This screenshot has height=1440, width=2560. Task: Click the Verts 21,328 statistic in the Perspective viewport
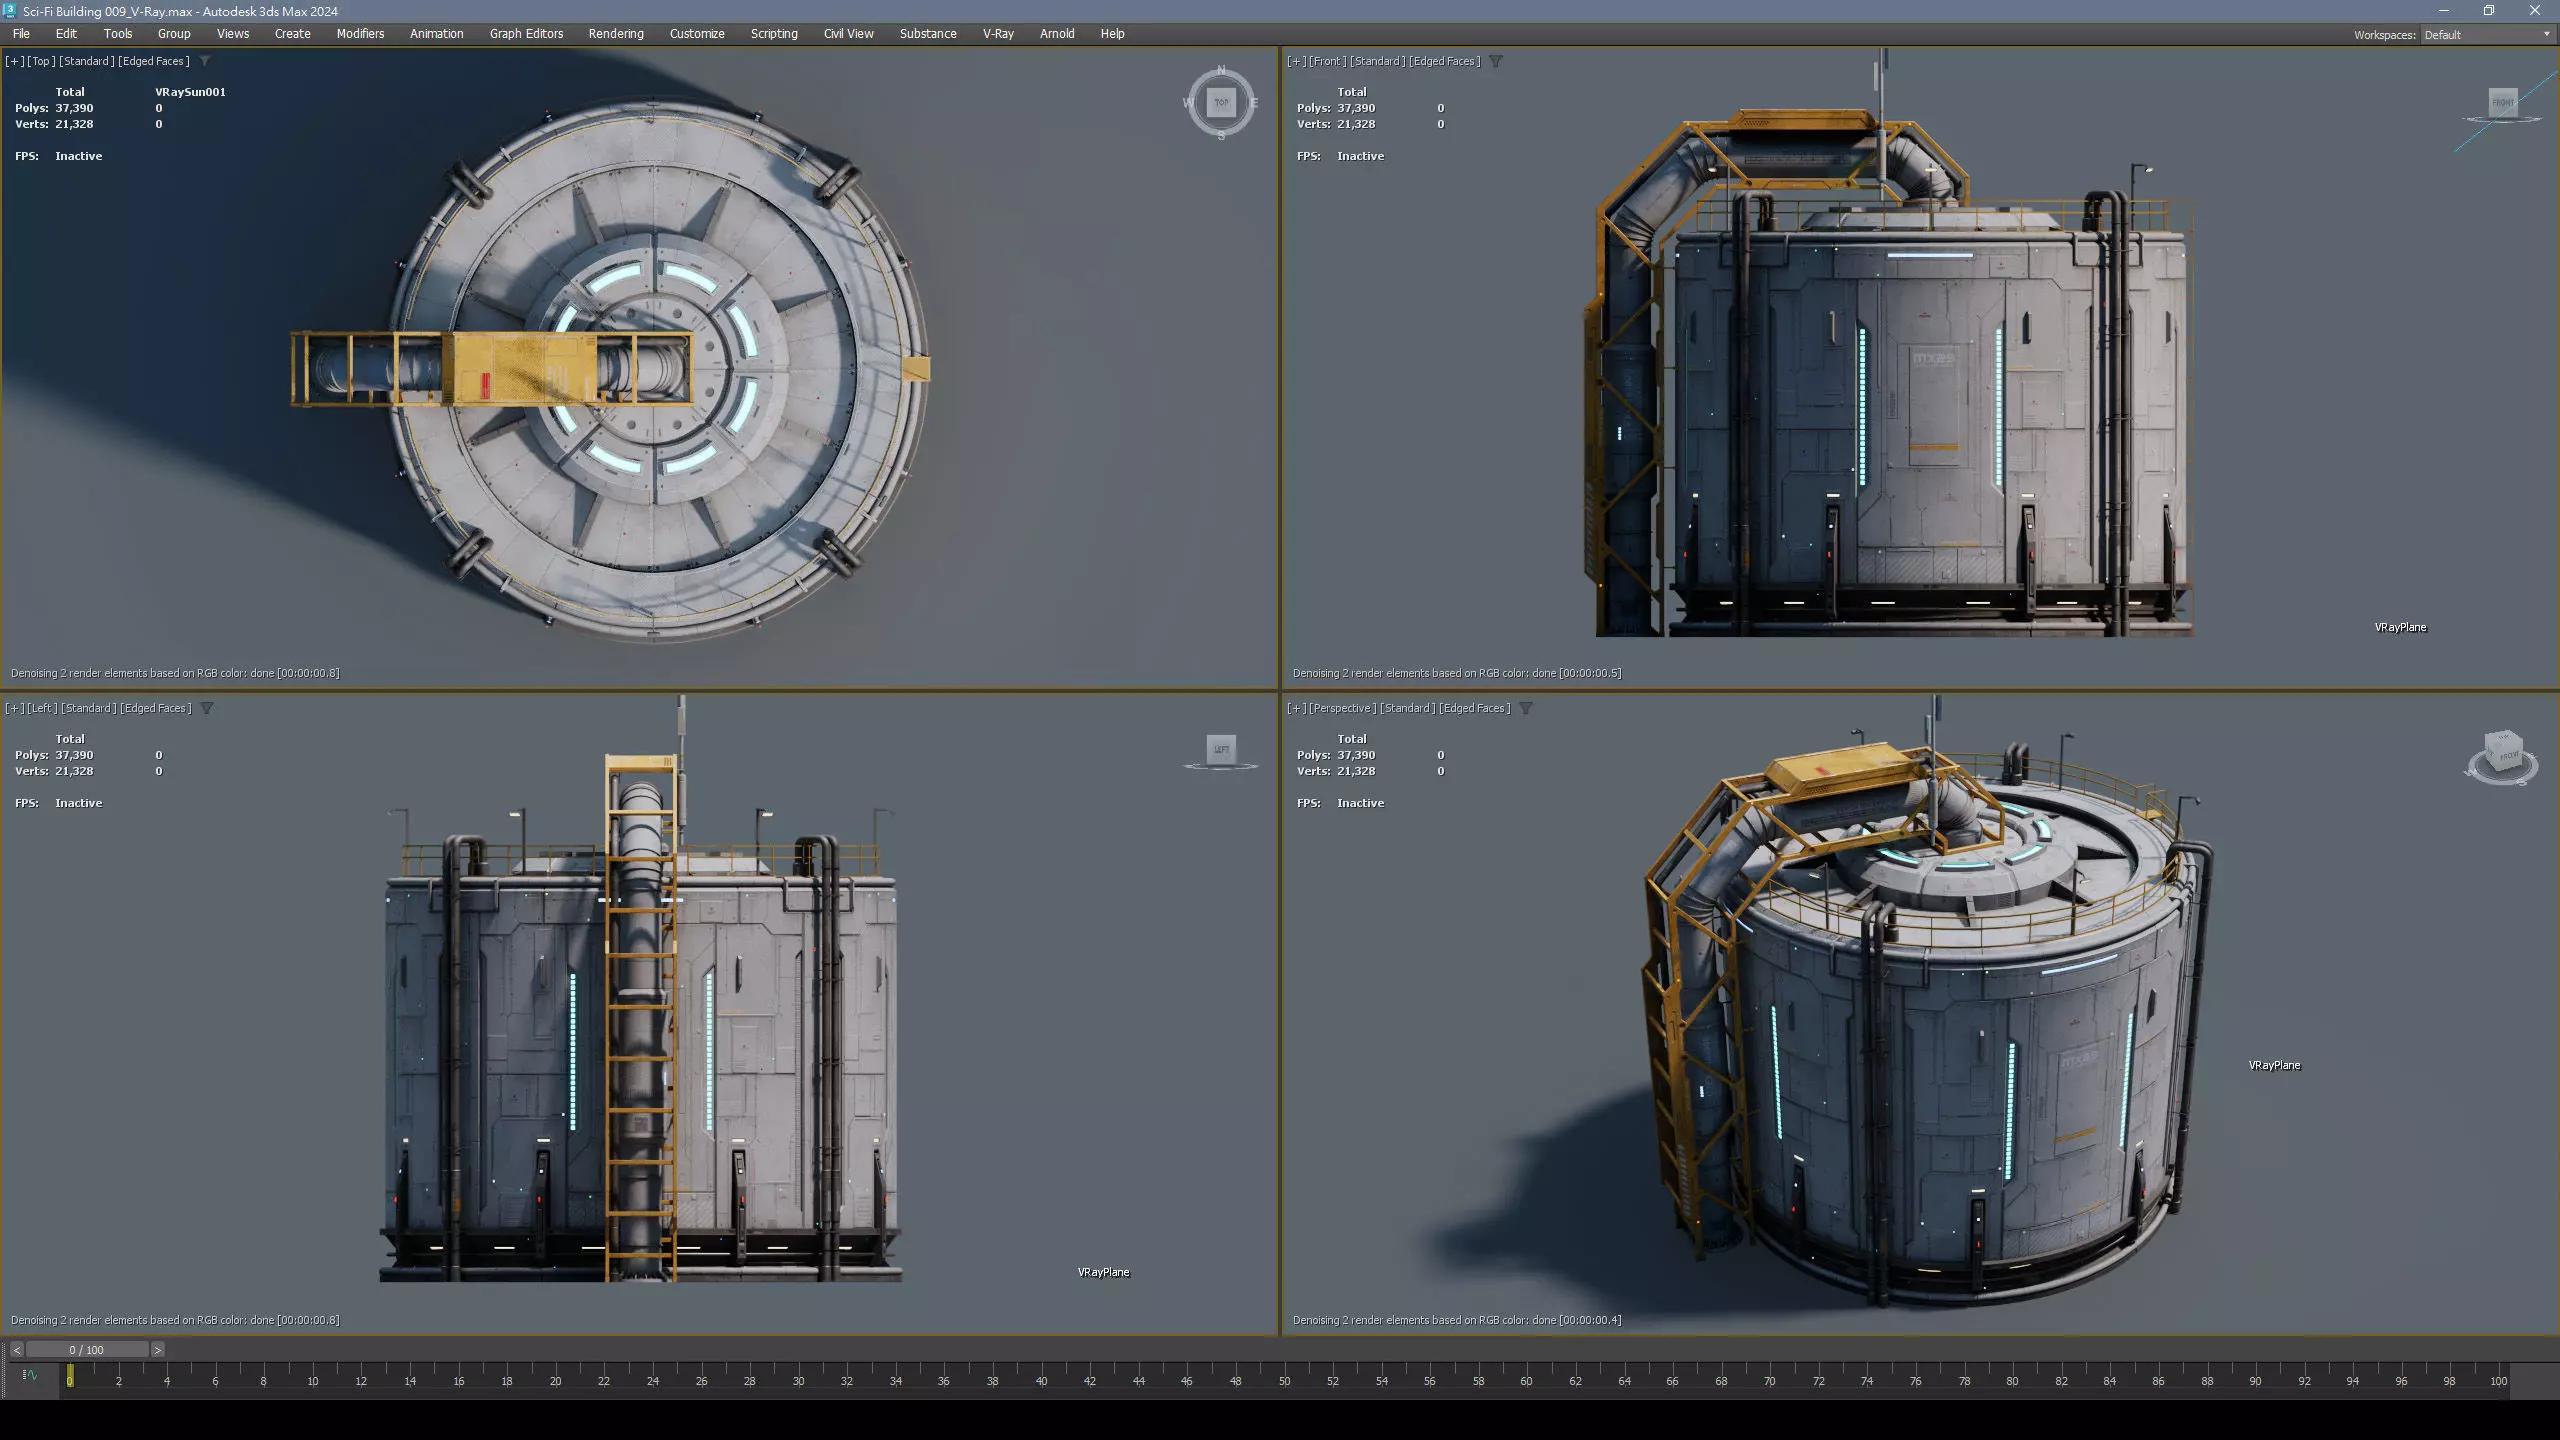tap(1336, 771)
